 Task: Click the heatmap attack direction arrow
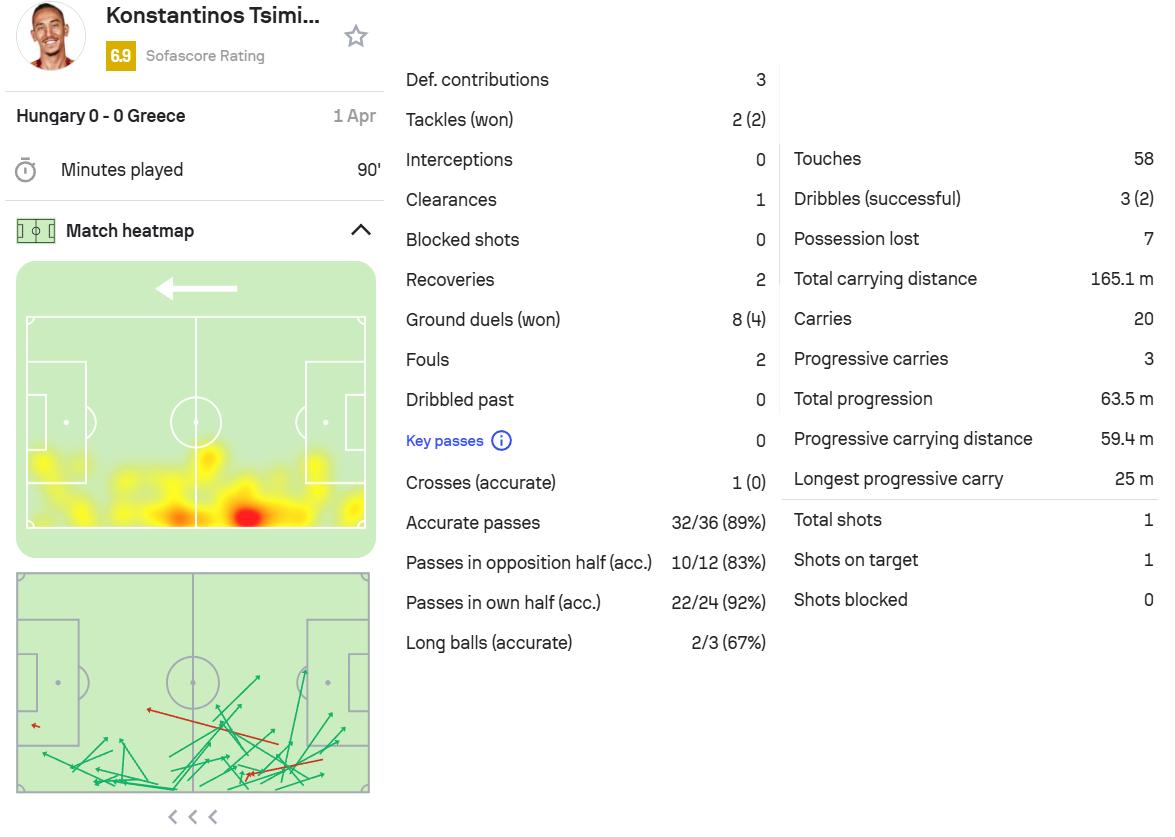tap(197, 289)
